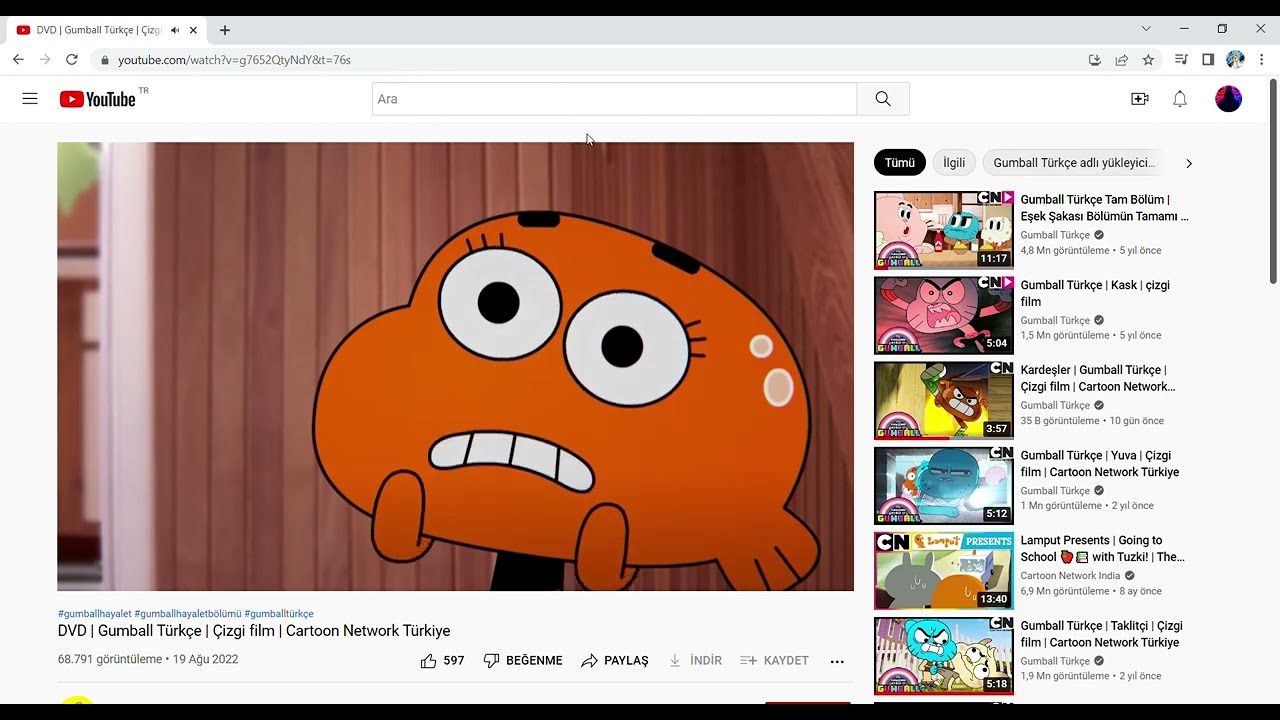Close the DVD Gumball Türkçe tab

tap(193, 30)
